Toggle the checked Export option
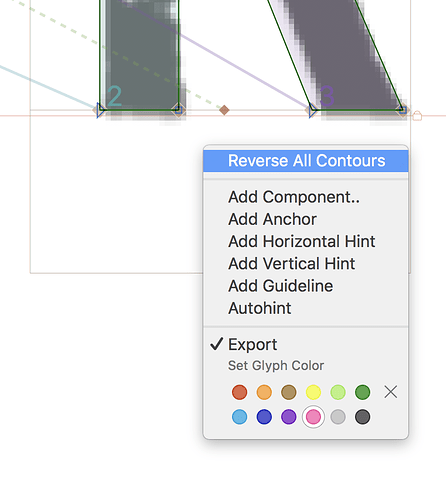 tap(306, 344)
